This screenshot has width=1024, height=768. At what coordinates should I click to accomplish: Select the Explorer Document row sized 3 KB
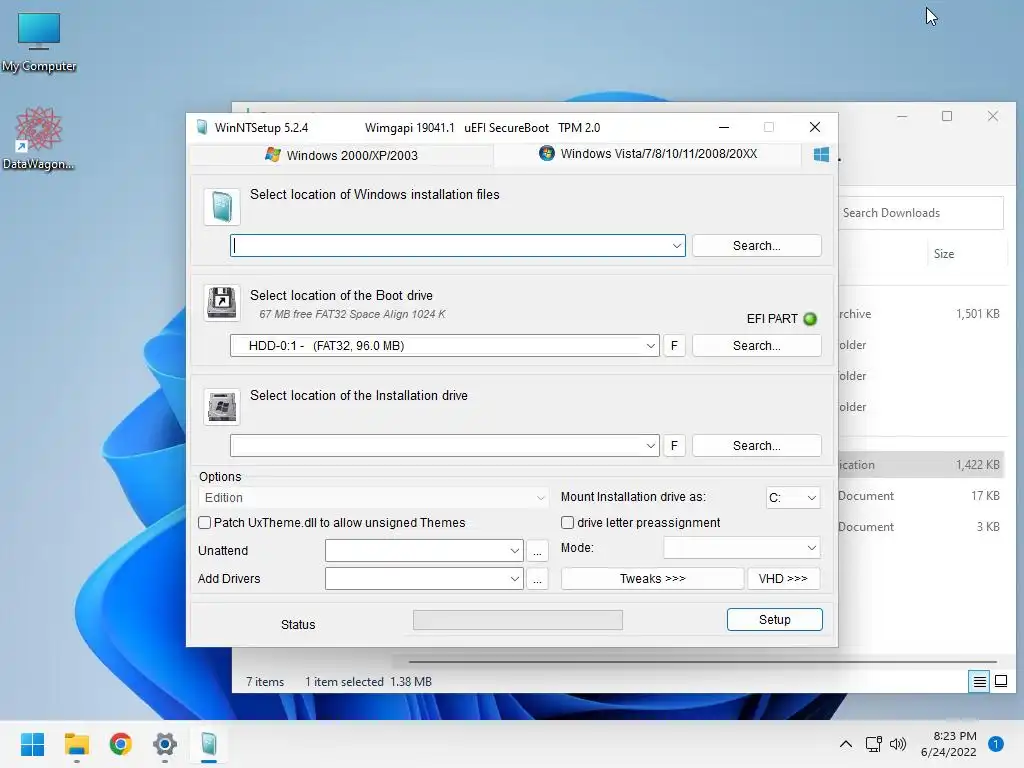click(921, 526)
